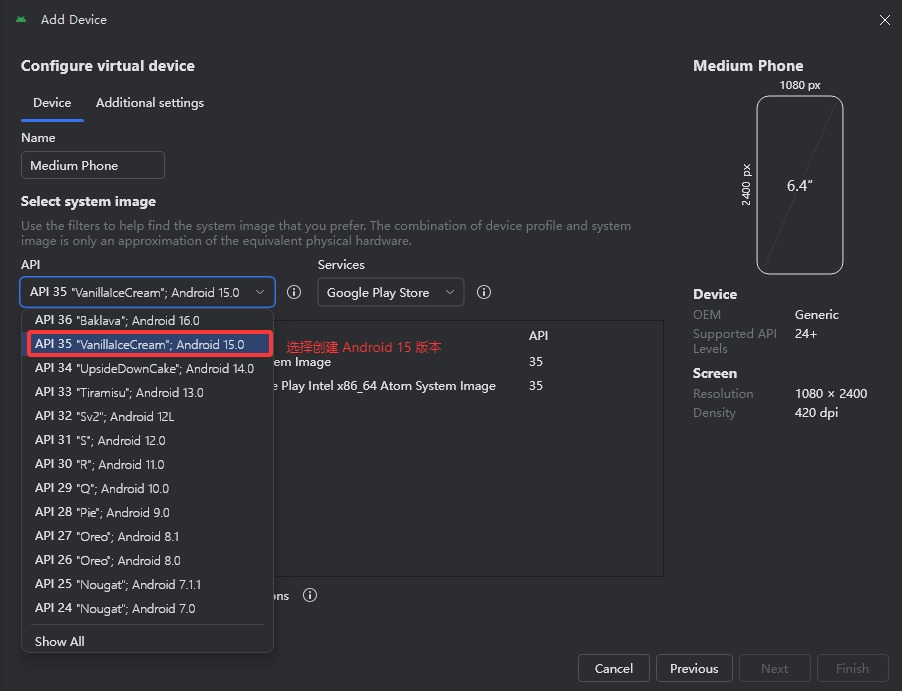This screenshot has width=902, height=691.
Task: Click the Next button
Action: (775, 669)
